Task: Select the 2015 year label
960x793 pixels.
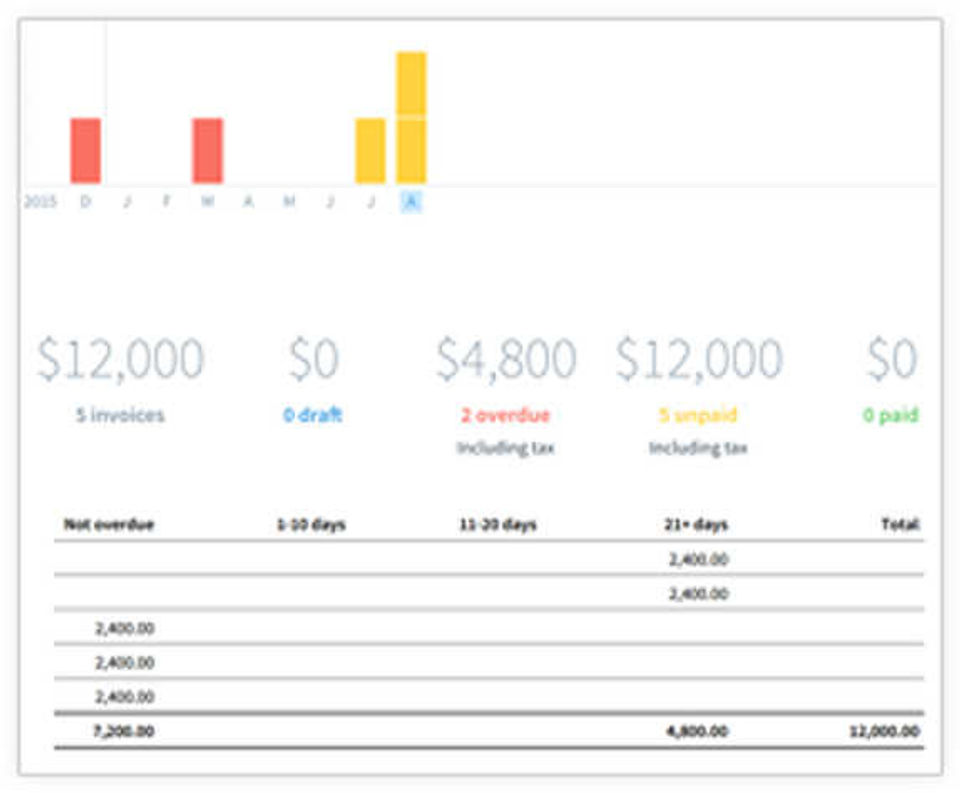Action: [x=40, y=201]
